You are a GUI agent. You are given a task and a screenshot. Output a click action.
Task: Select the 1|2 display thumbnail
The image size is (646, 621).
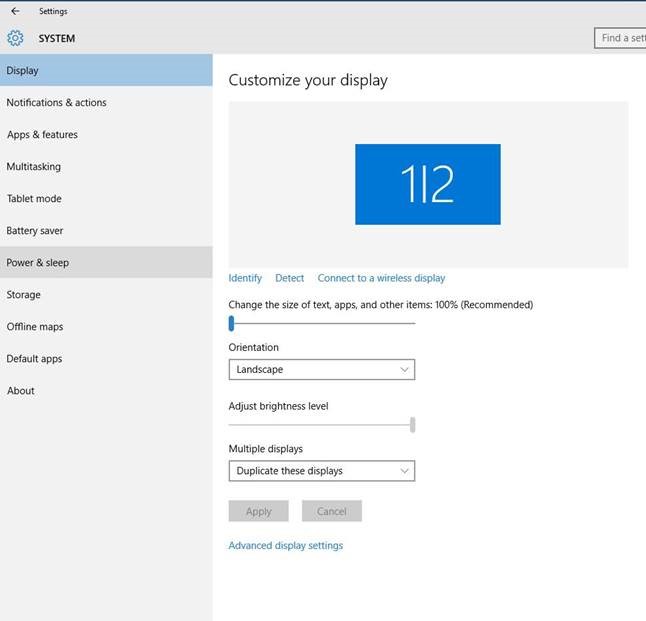428,184
